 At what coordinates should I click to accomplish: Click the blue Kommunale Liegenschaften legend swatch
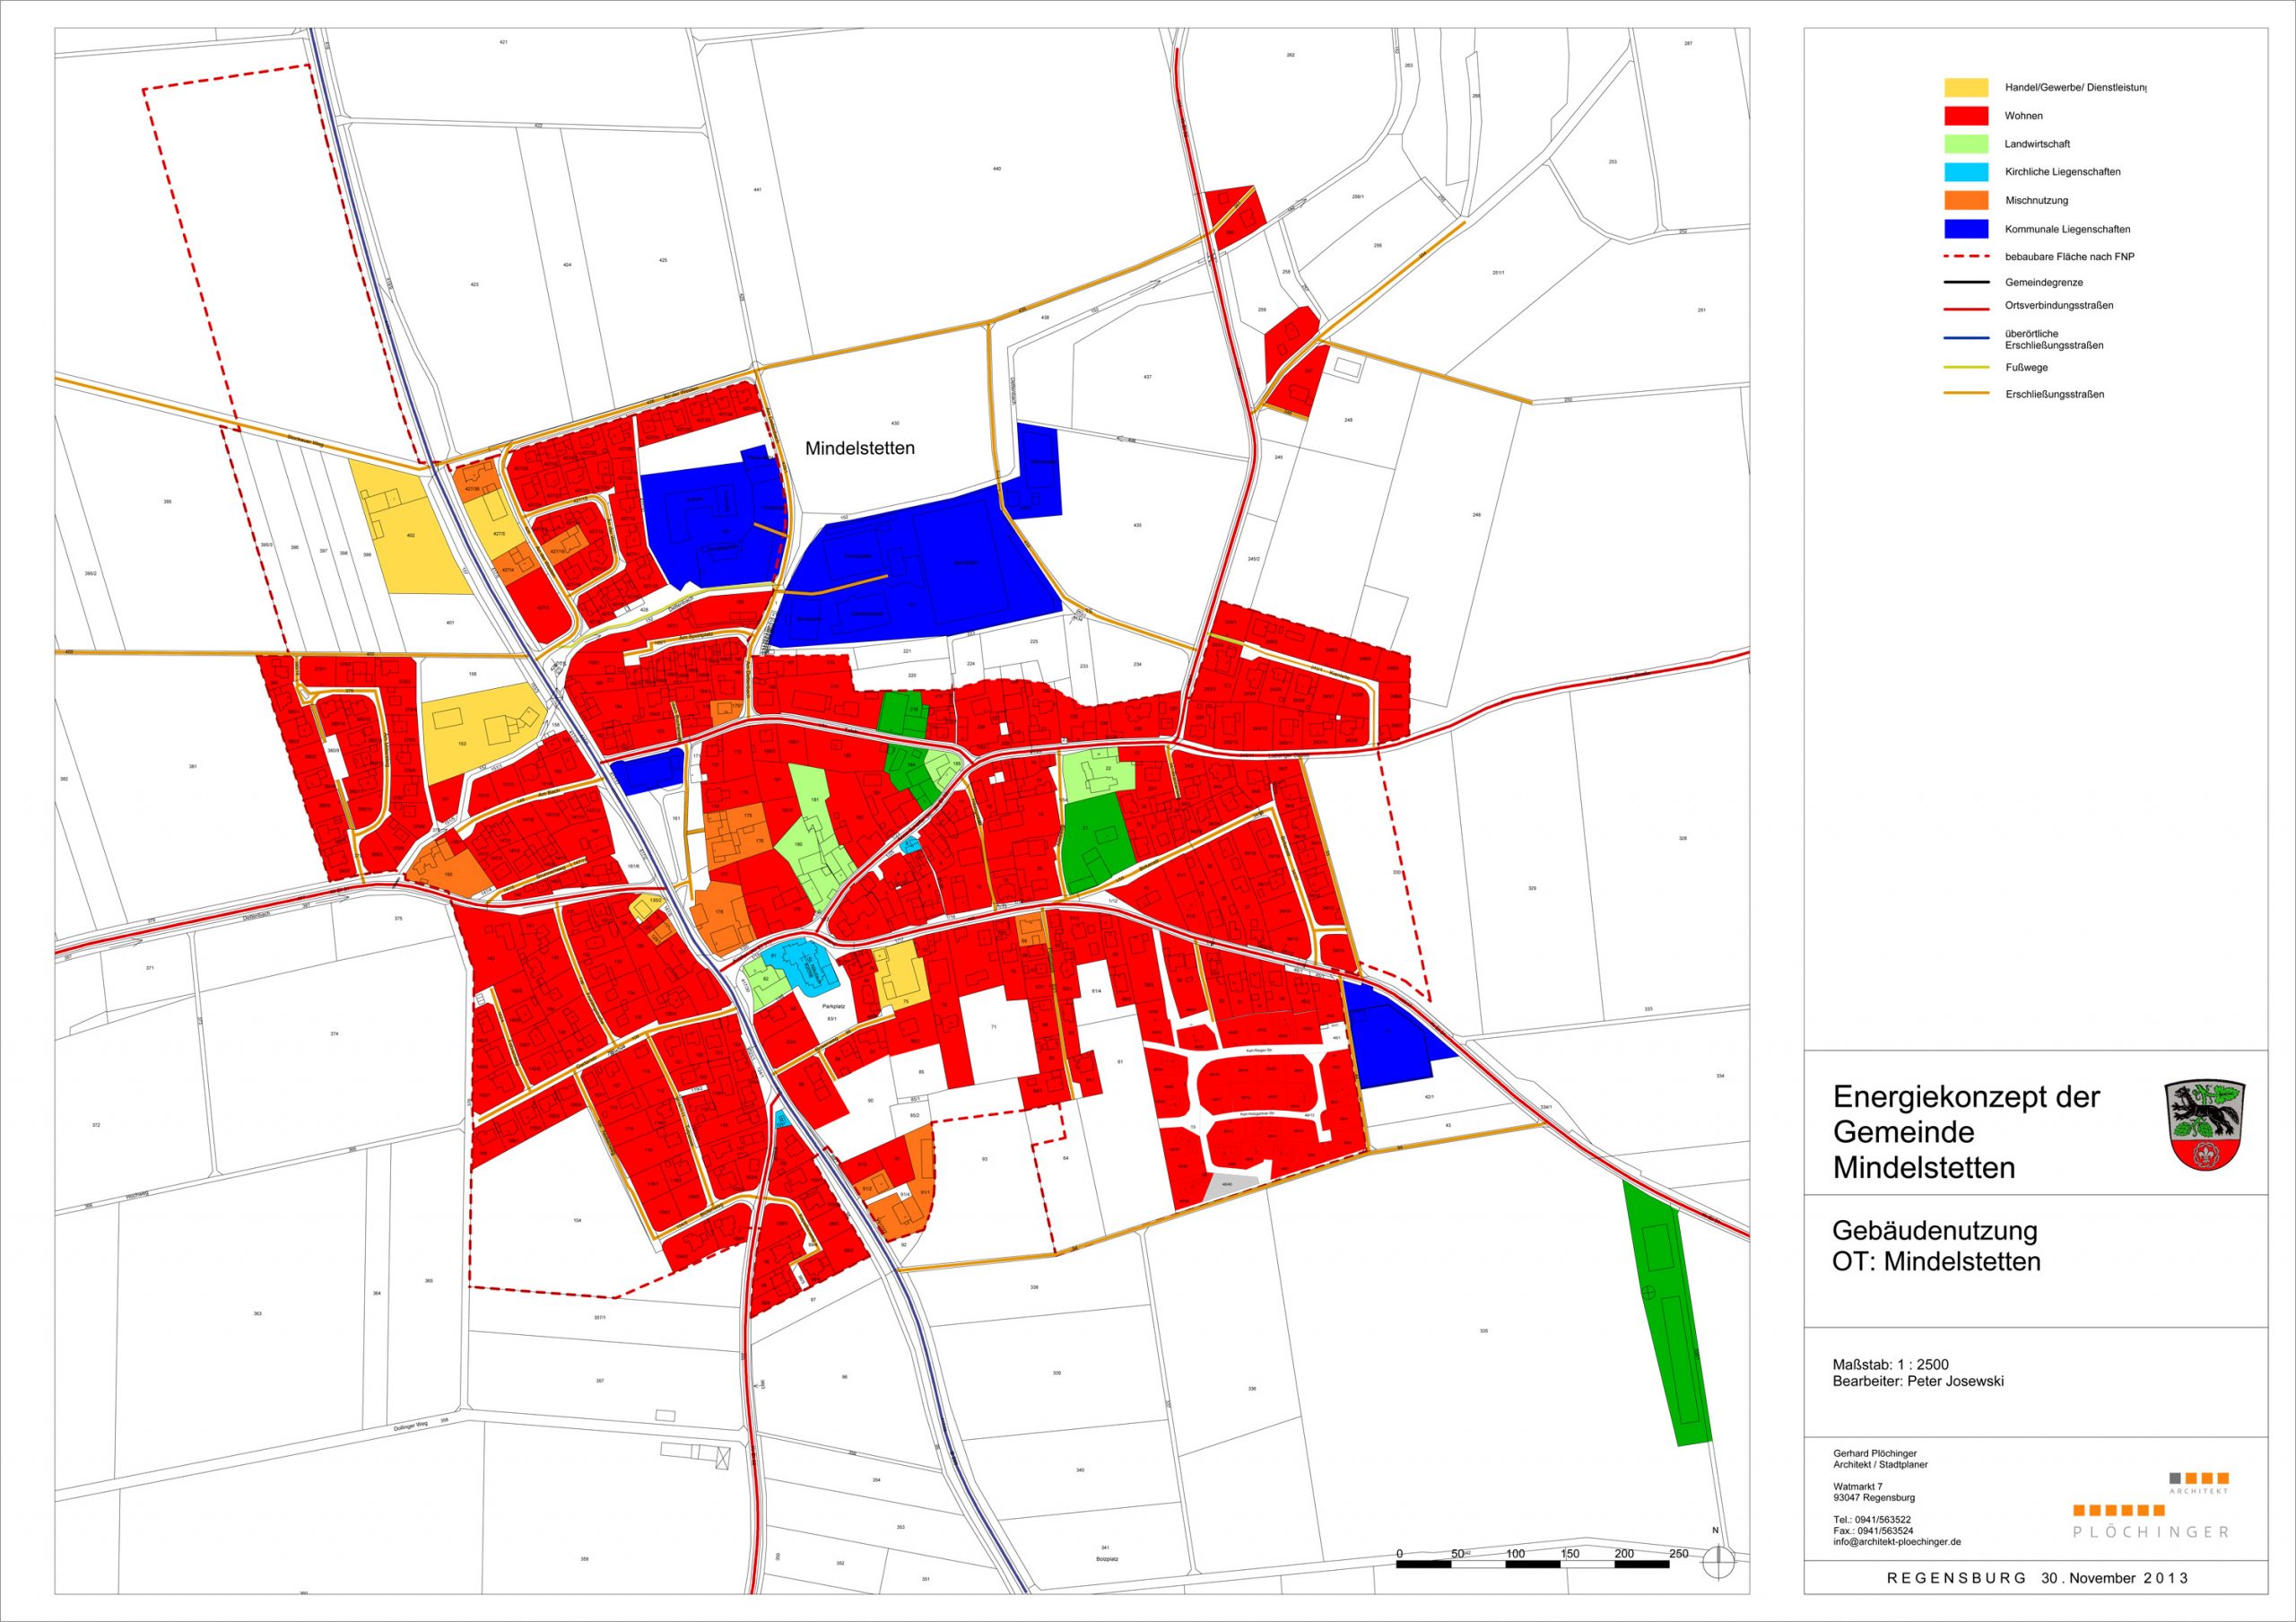click(x=1966, y=229)
